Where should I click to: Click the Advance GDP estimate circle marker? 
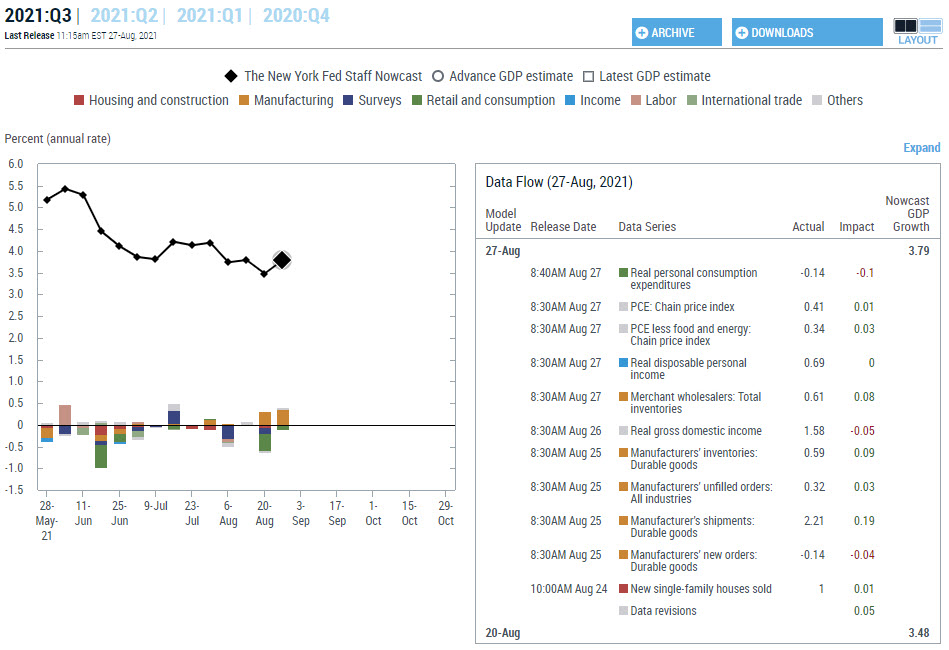[x=438, y=76]
